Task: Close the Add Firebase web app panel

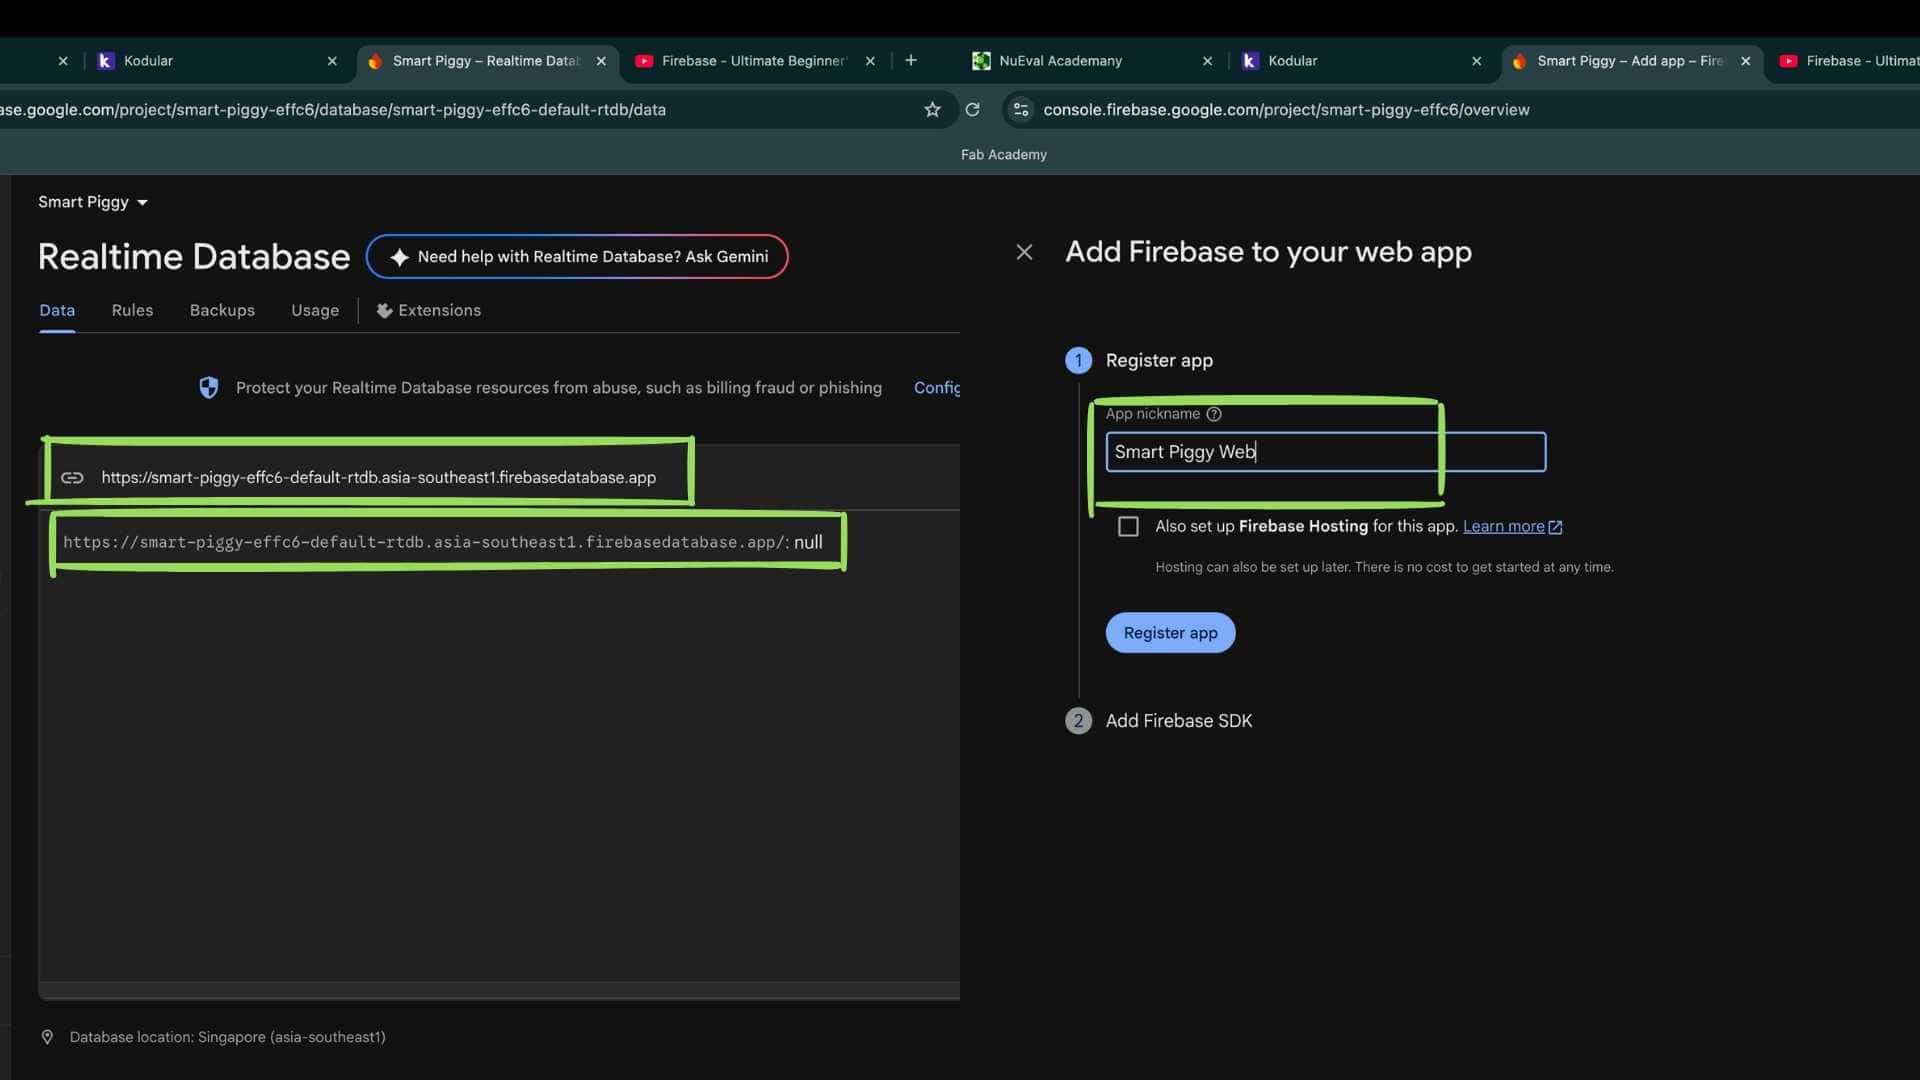Action: click(1024, 252)
